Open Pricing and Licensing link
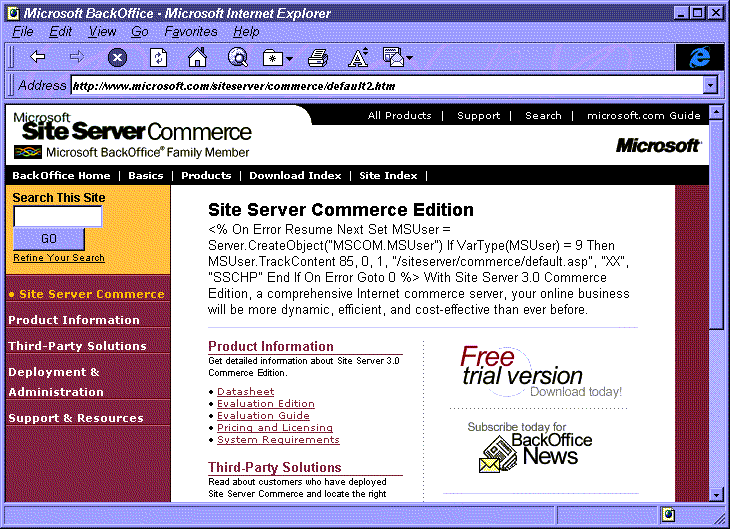 (x=275, y=428)
